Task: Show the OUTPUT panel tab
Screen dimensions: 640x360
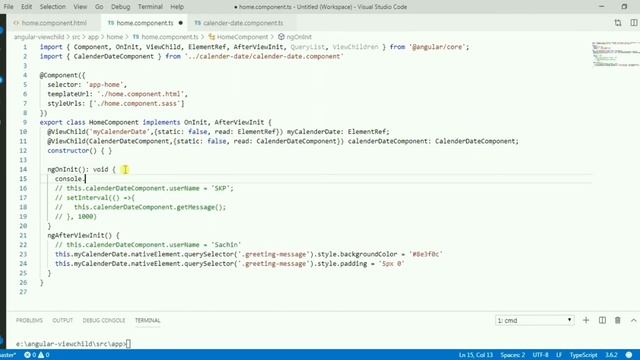Action: click(62, 320)
